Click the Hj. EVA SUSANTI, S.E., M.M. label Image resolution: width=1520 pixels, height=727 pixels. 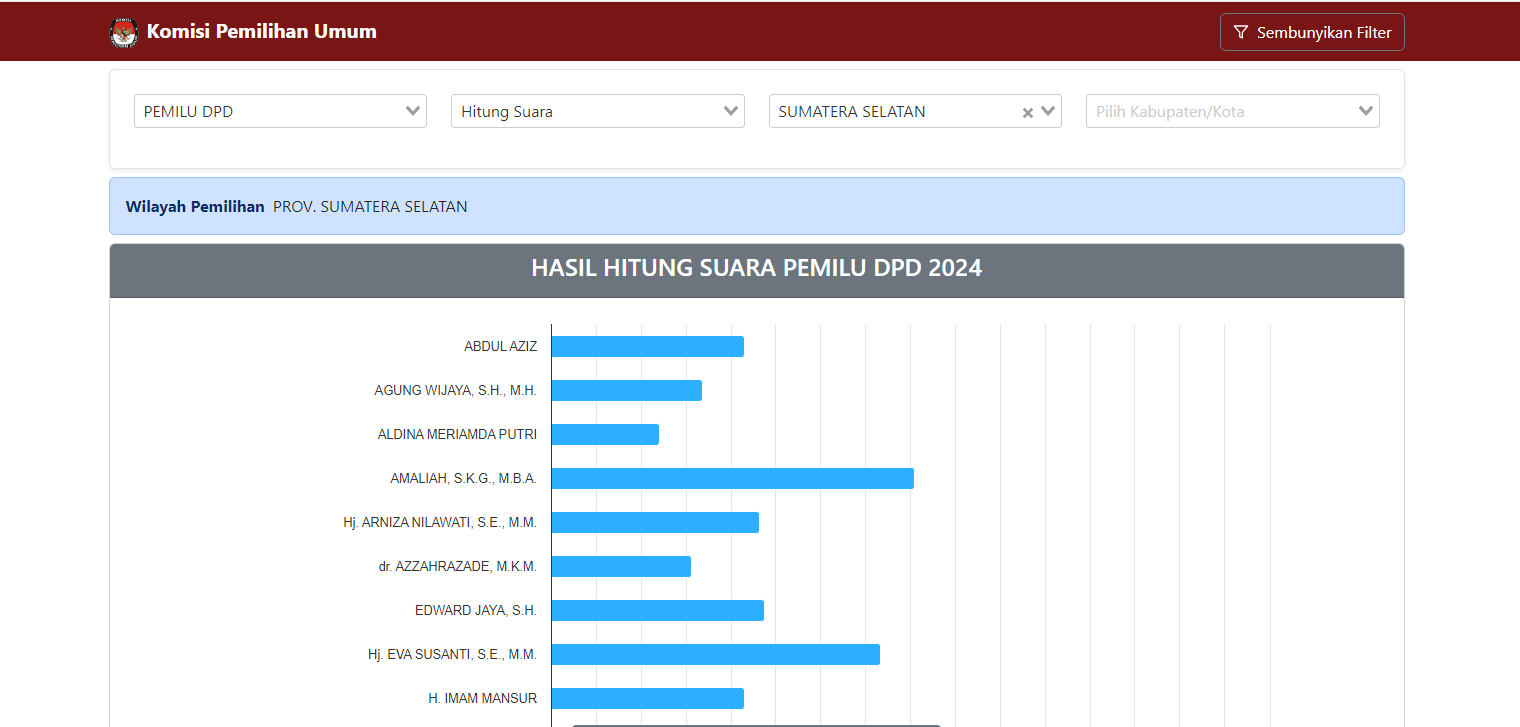(452, 654)
